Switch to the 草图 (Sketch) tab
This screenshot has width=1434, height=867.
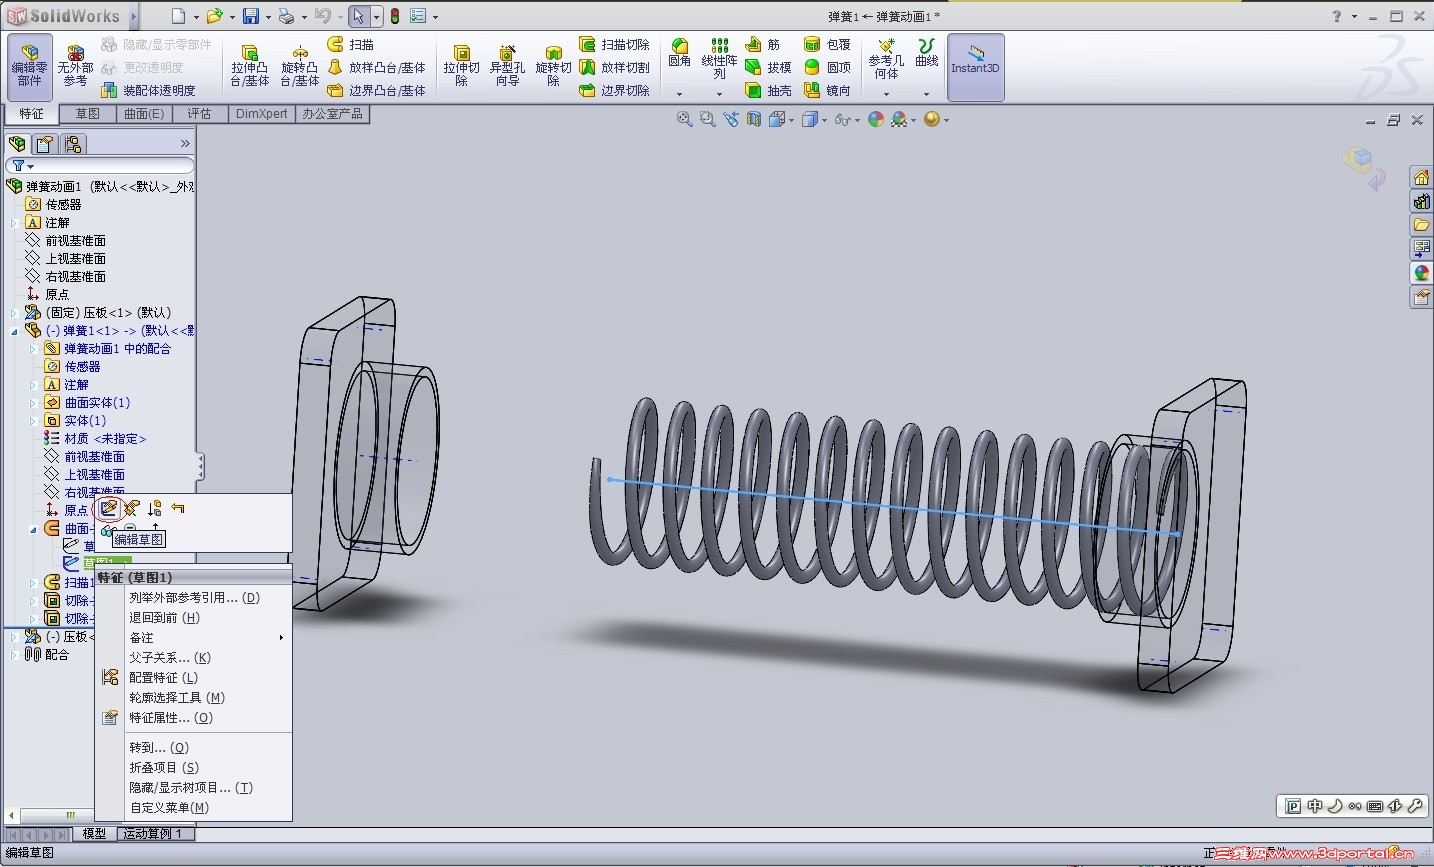point(88,114)
